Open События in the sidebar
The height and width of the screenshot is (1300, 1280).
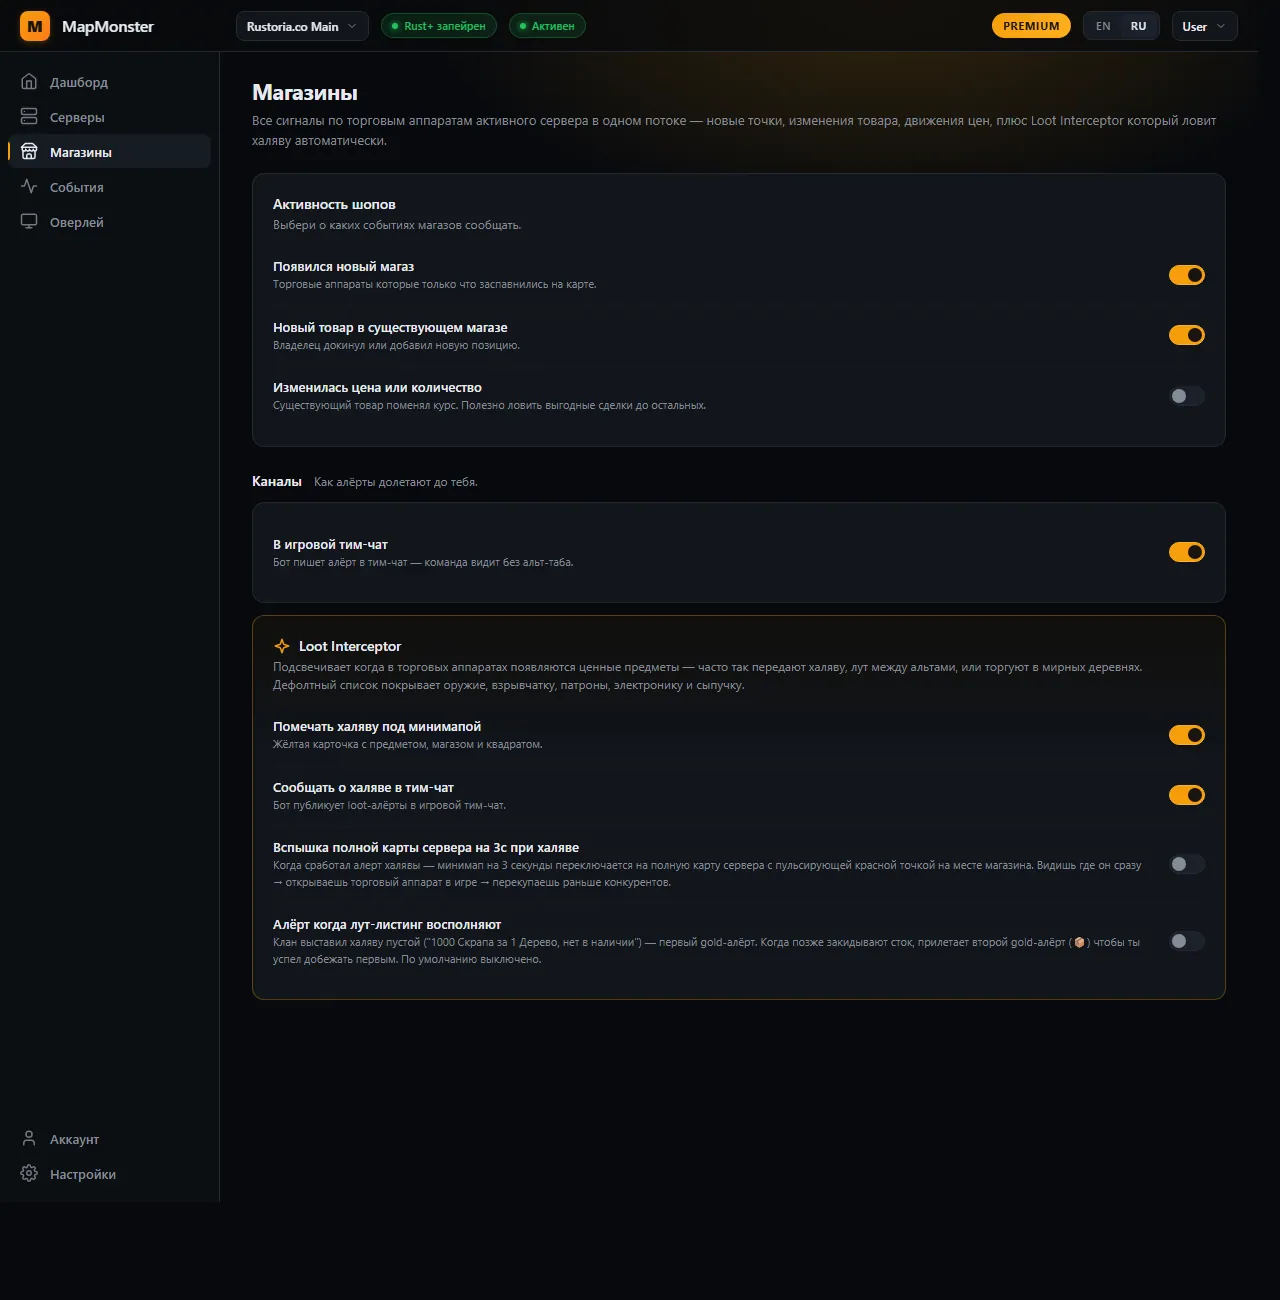pyautogui.click(x=109, y=187)
